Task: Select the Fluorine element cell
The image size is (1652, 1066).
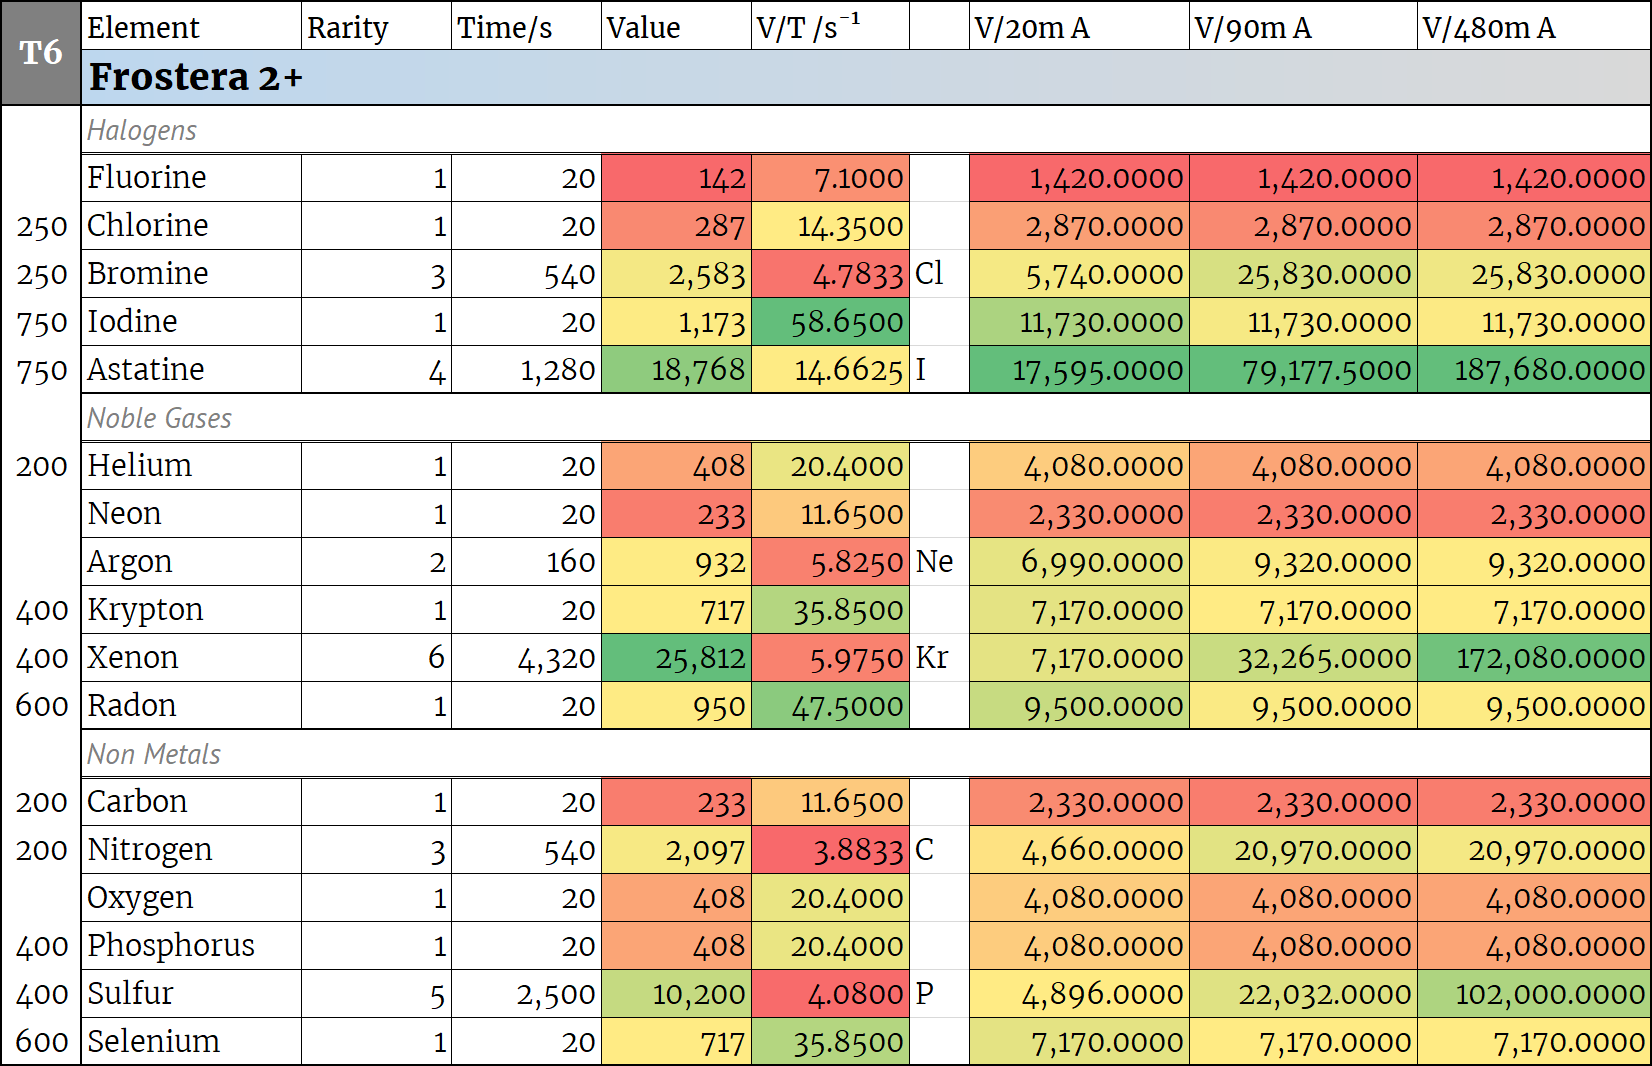Action: coord(191,178)
